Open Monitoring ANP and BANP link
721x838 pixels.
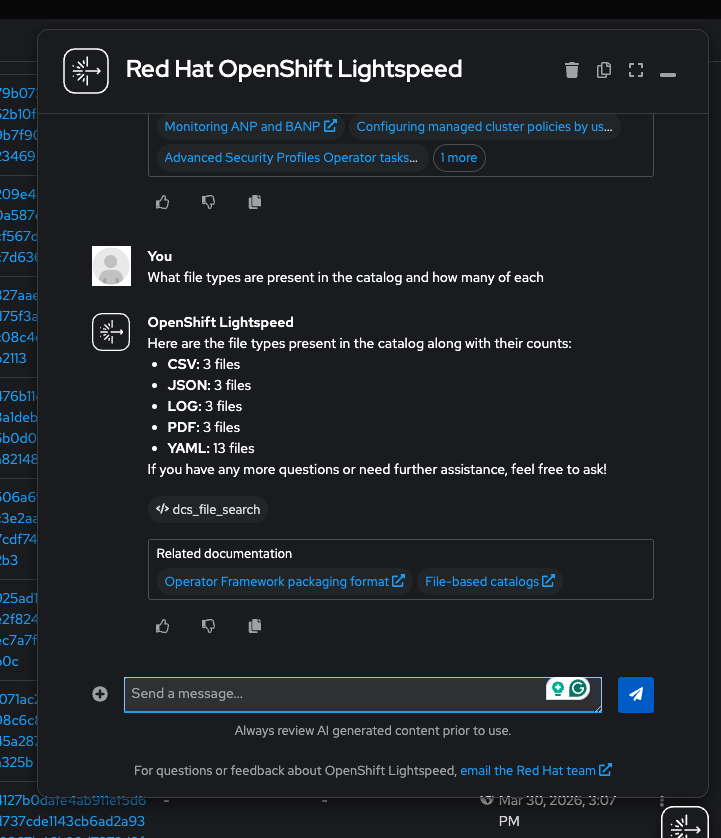pos(250,127)
